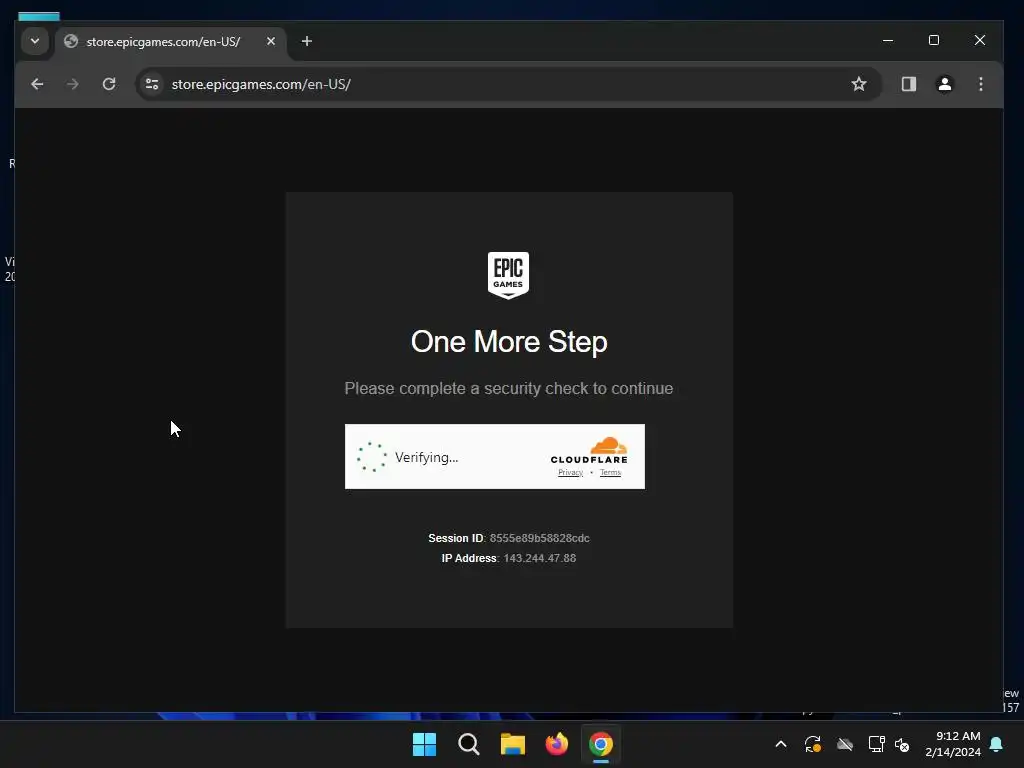
Task: Select the store.epicgames.com tab
Action: [171, 42]
